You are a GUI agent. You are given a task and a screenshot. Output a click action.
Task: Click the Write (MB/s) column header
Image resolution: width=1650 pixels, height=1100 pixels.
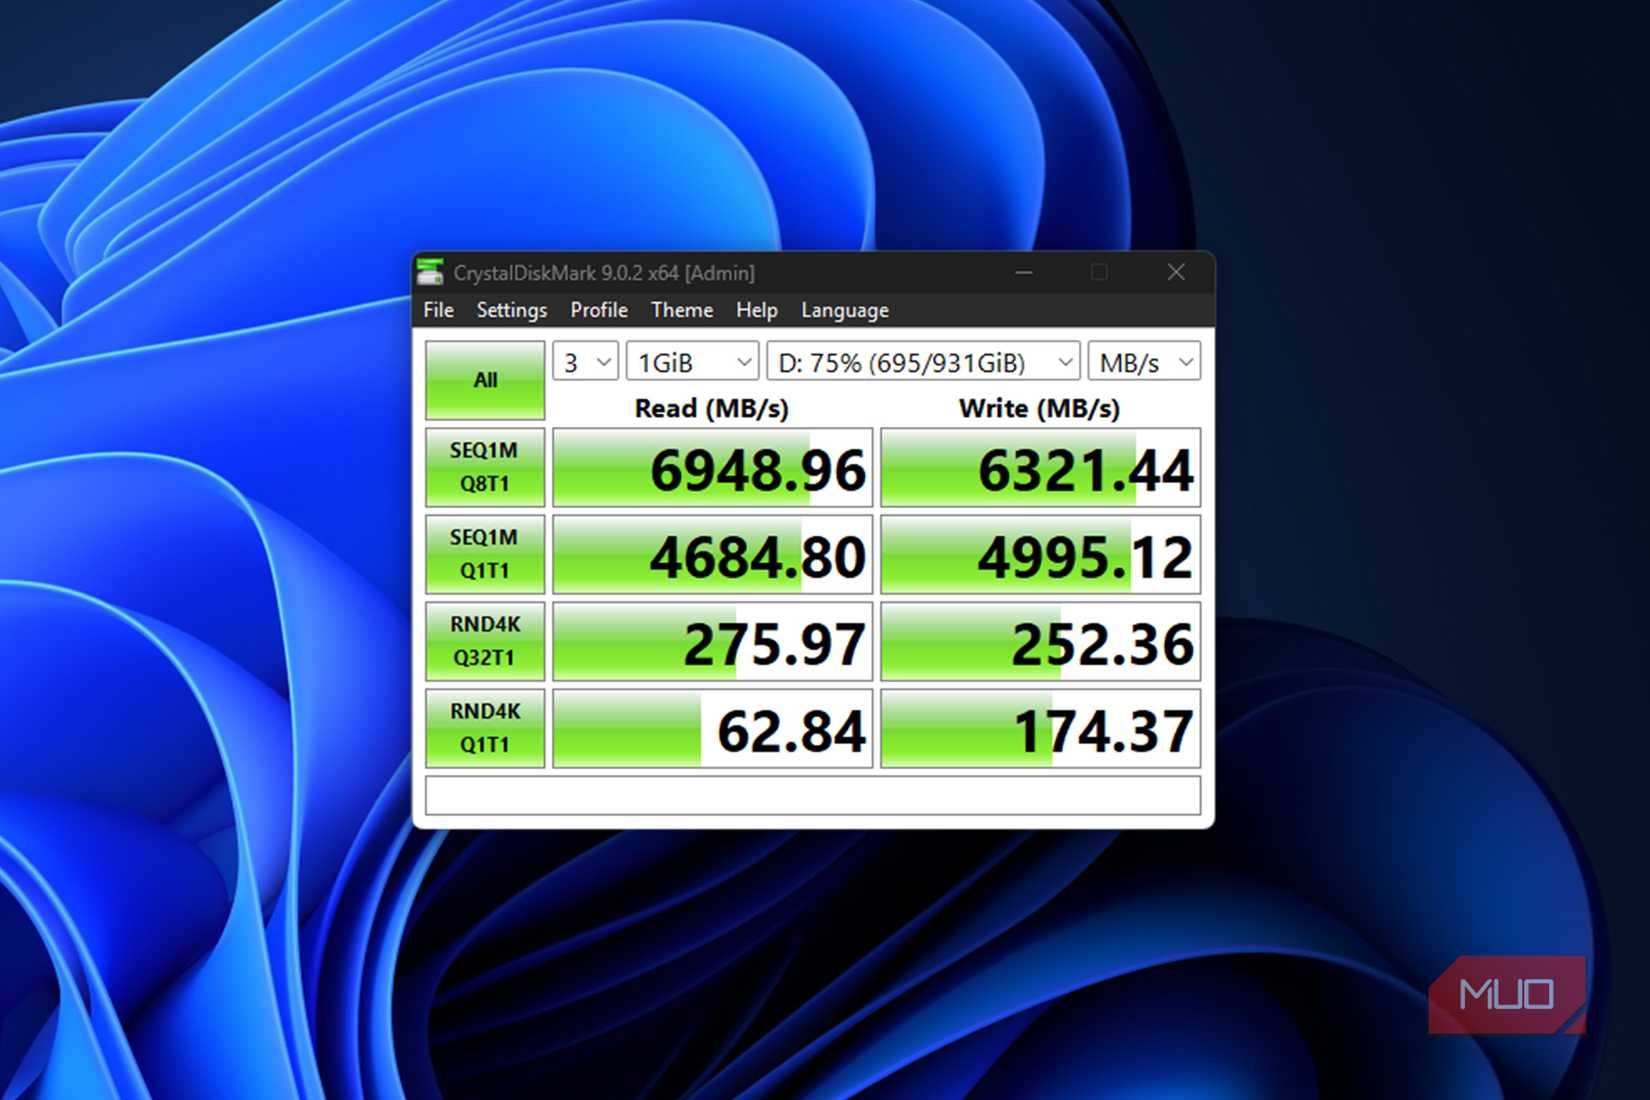tap(1040, 408)
